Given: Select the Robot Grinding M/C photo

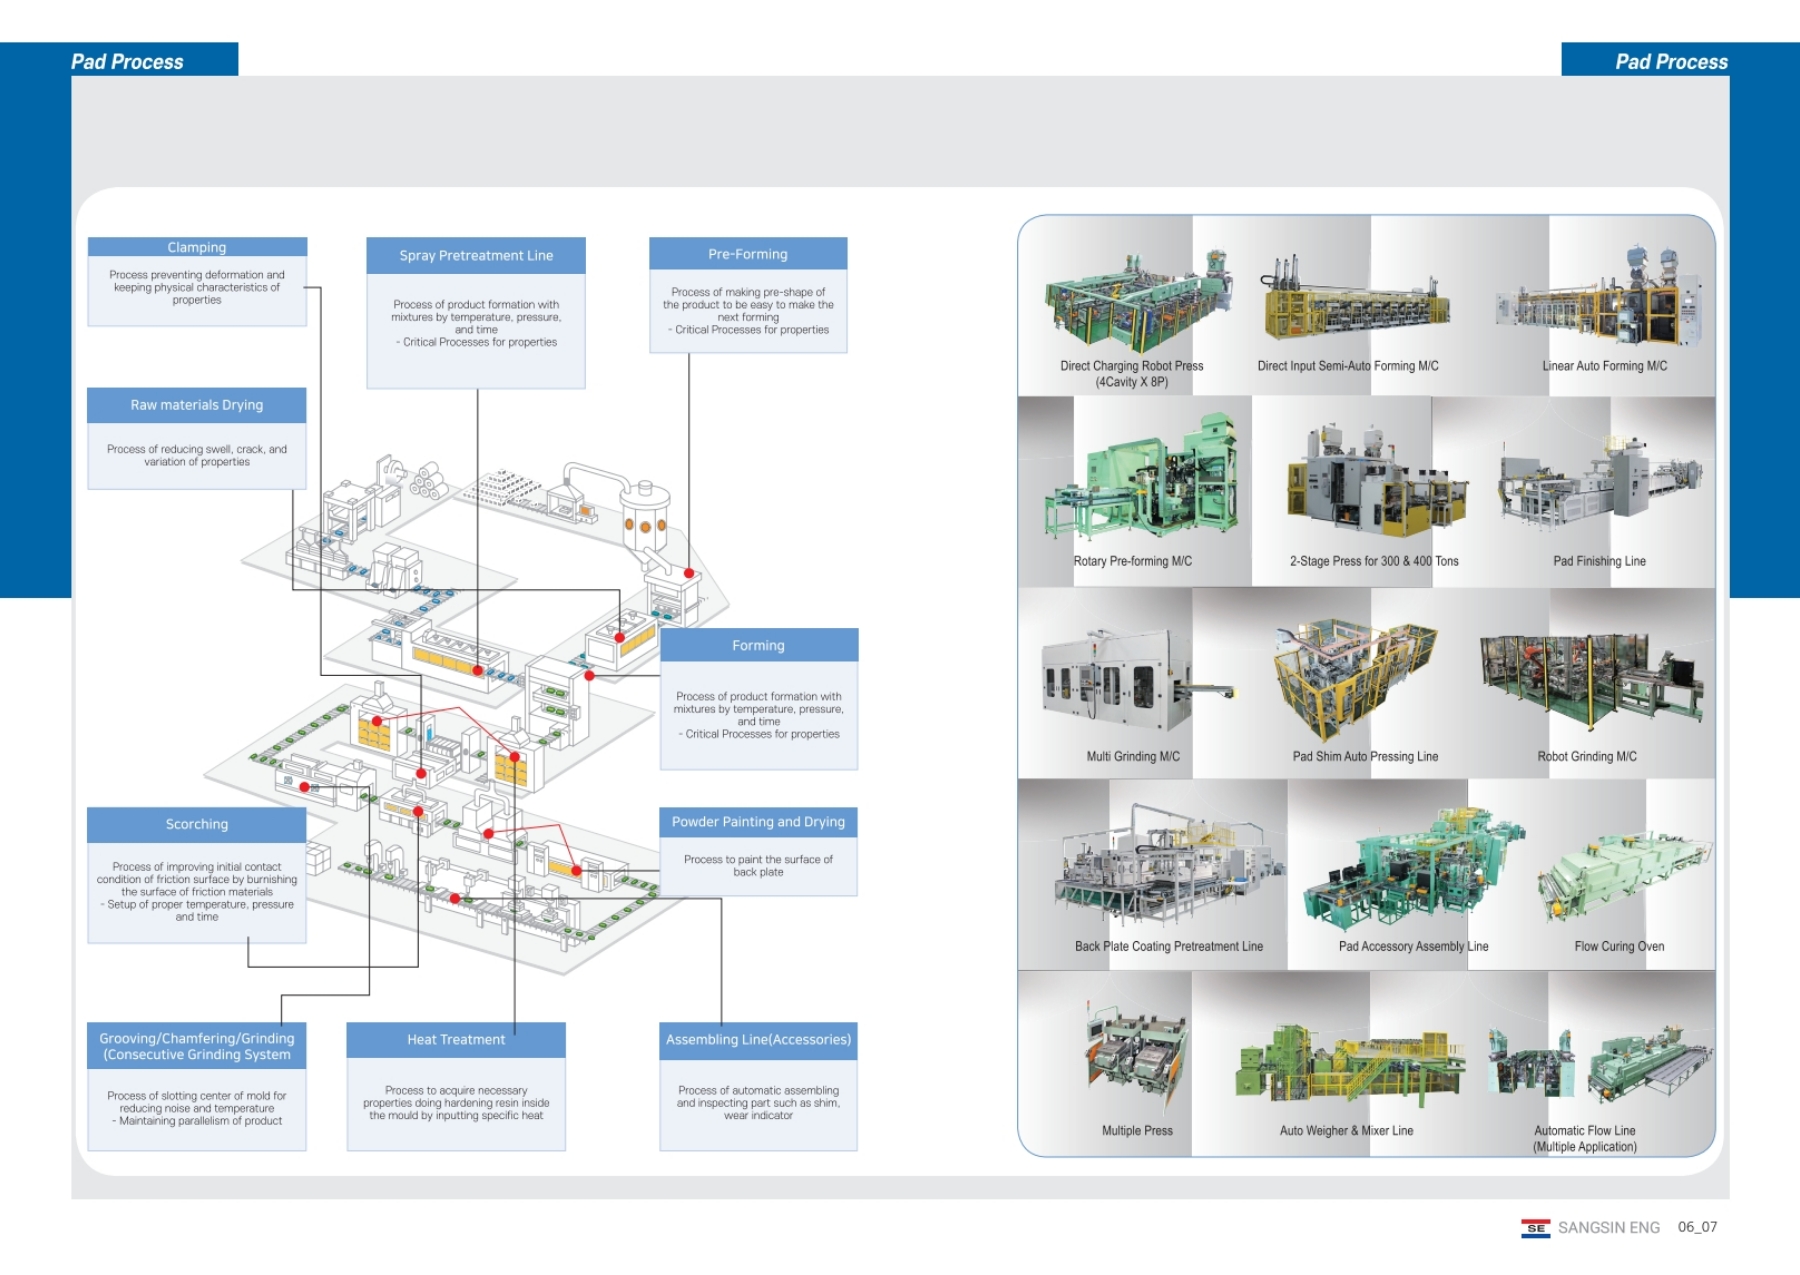Looking at the screenshot, I should coord(1590,675).
